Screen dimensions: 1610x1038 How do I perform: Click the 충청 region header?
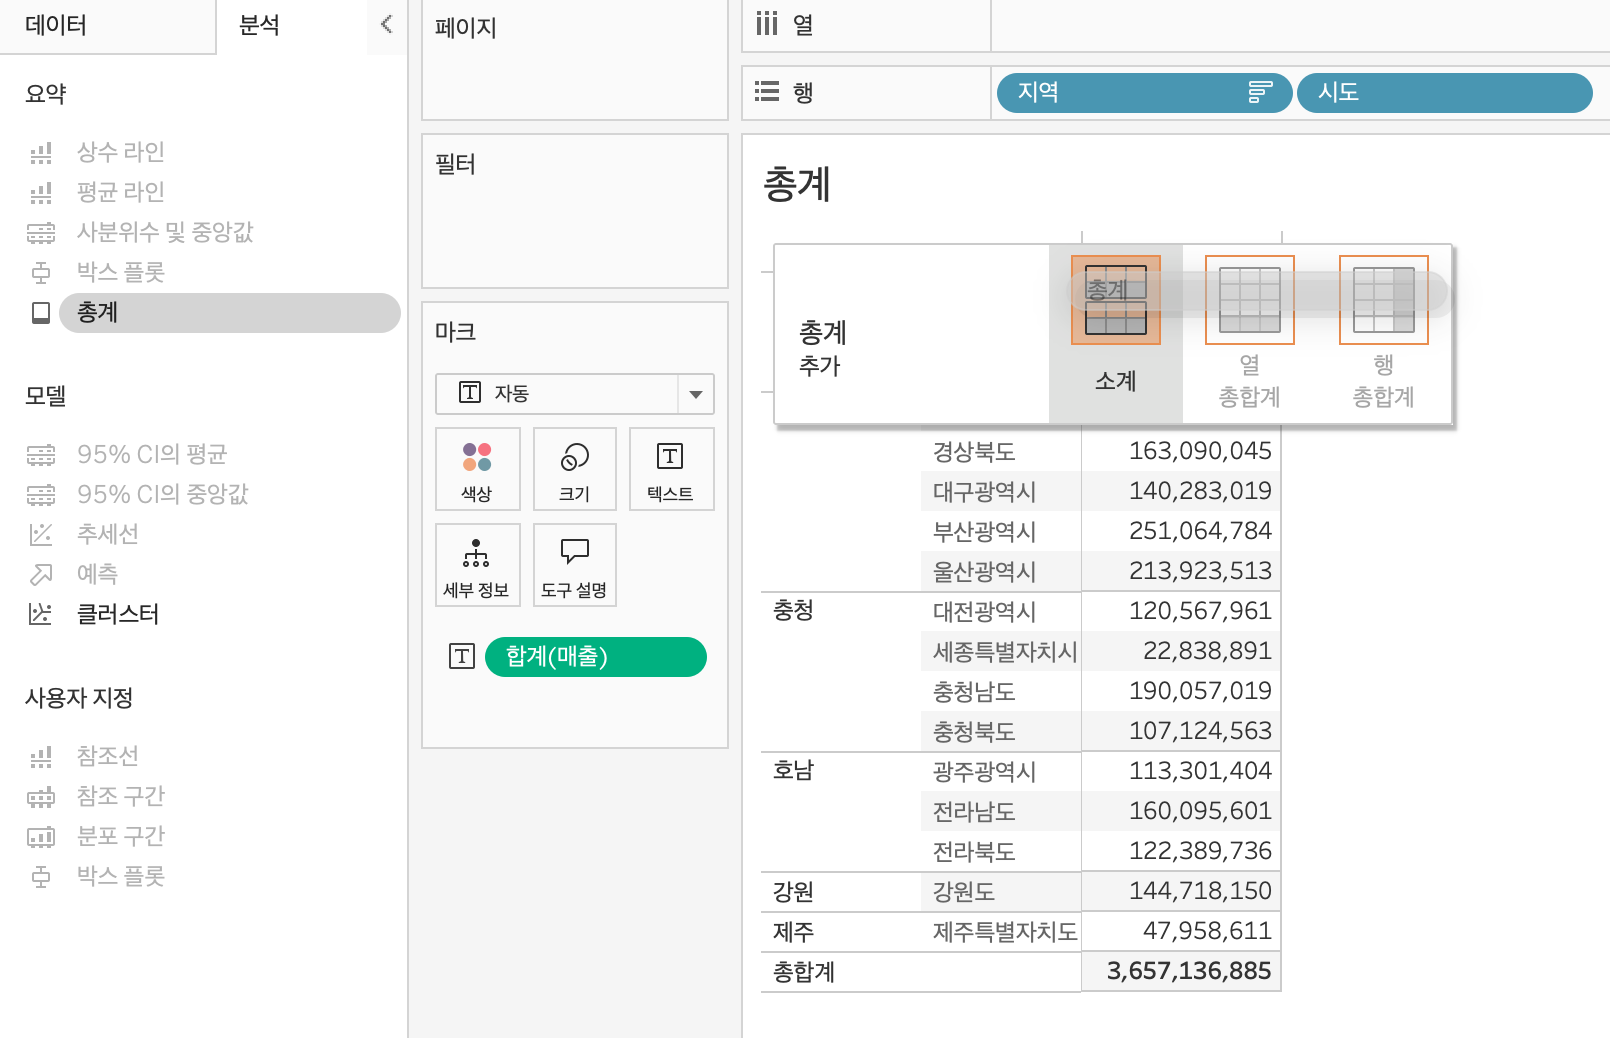point(793,611)
